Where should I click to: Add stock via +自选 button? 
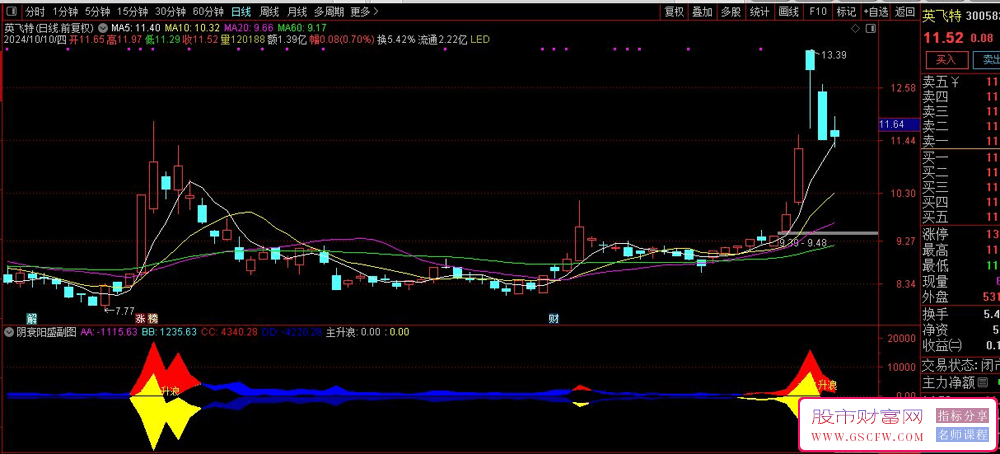pos(875,11)
